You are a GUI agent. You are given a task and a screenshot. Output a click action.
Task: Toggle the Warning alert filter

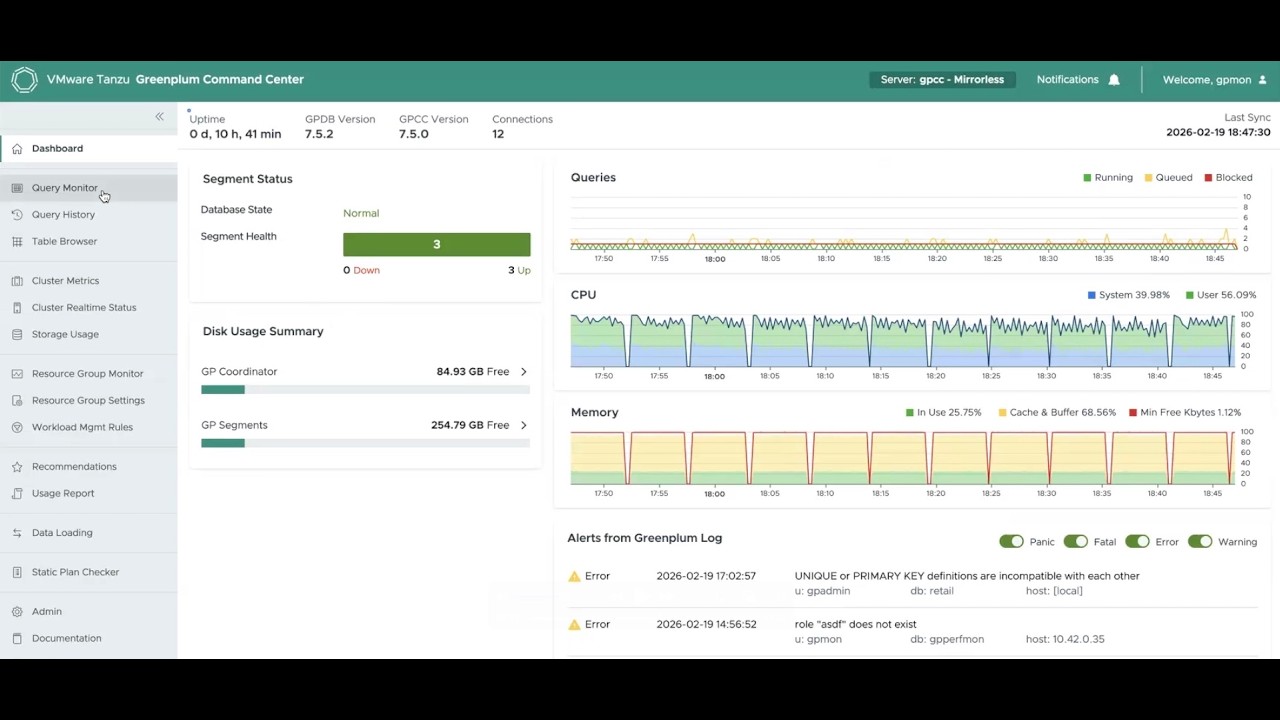click(x=1200, y=542)
